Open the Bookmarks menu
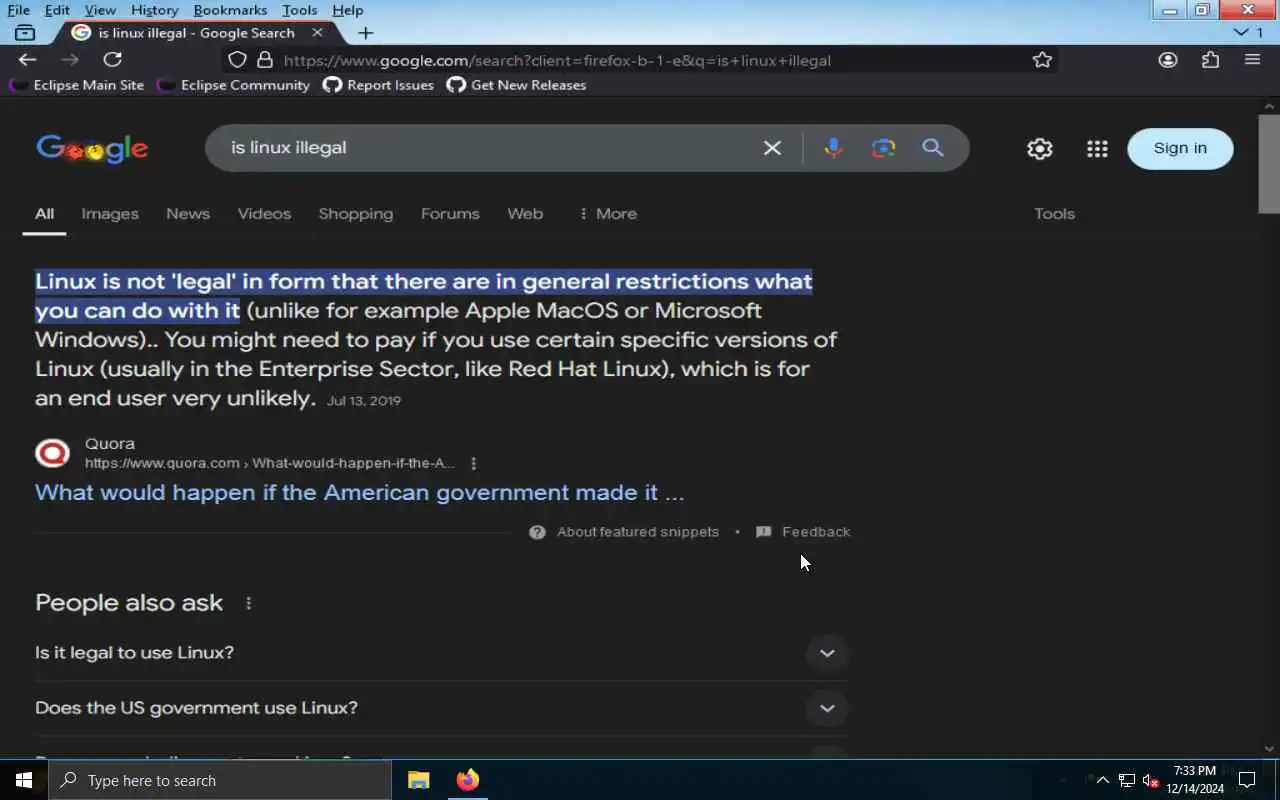This screenshot has height=800, width=1280. (230, 10)
